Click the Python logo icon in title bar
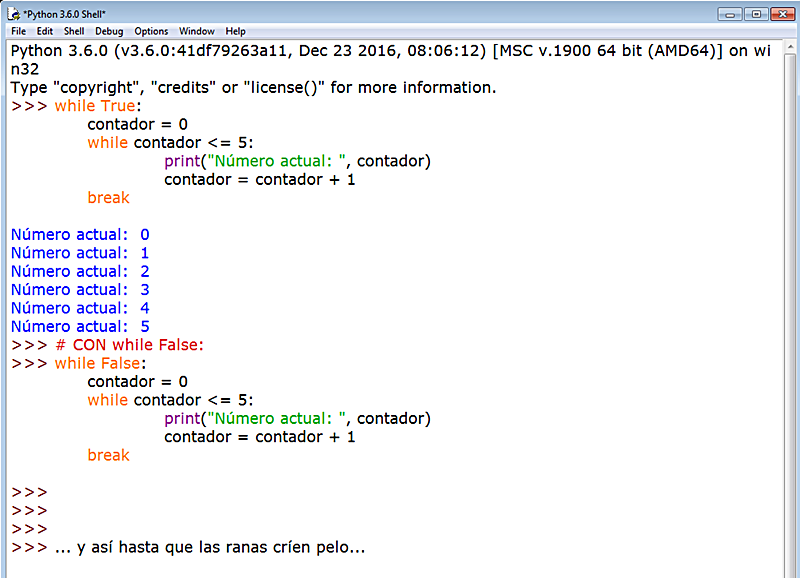 point(14,14)
